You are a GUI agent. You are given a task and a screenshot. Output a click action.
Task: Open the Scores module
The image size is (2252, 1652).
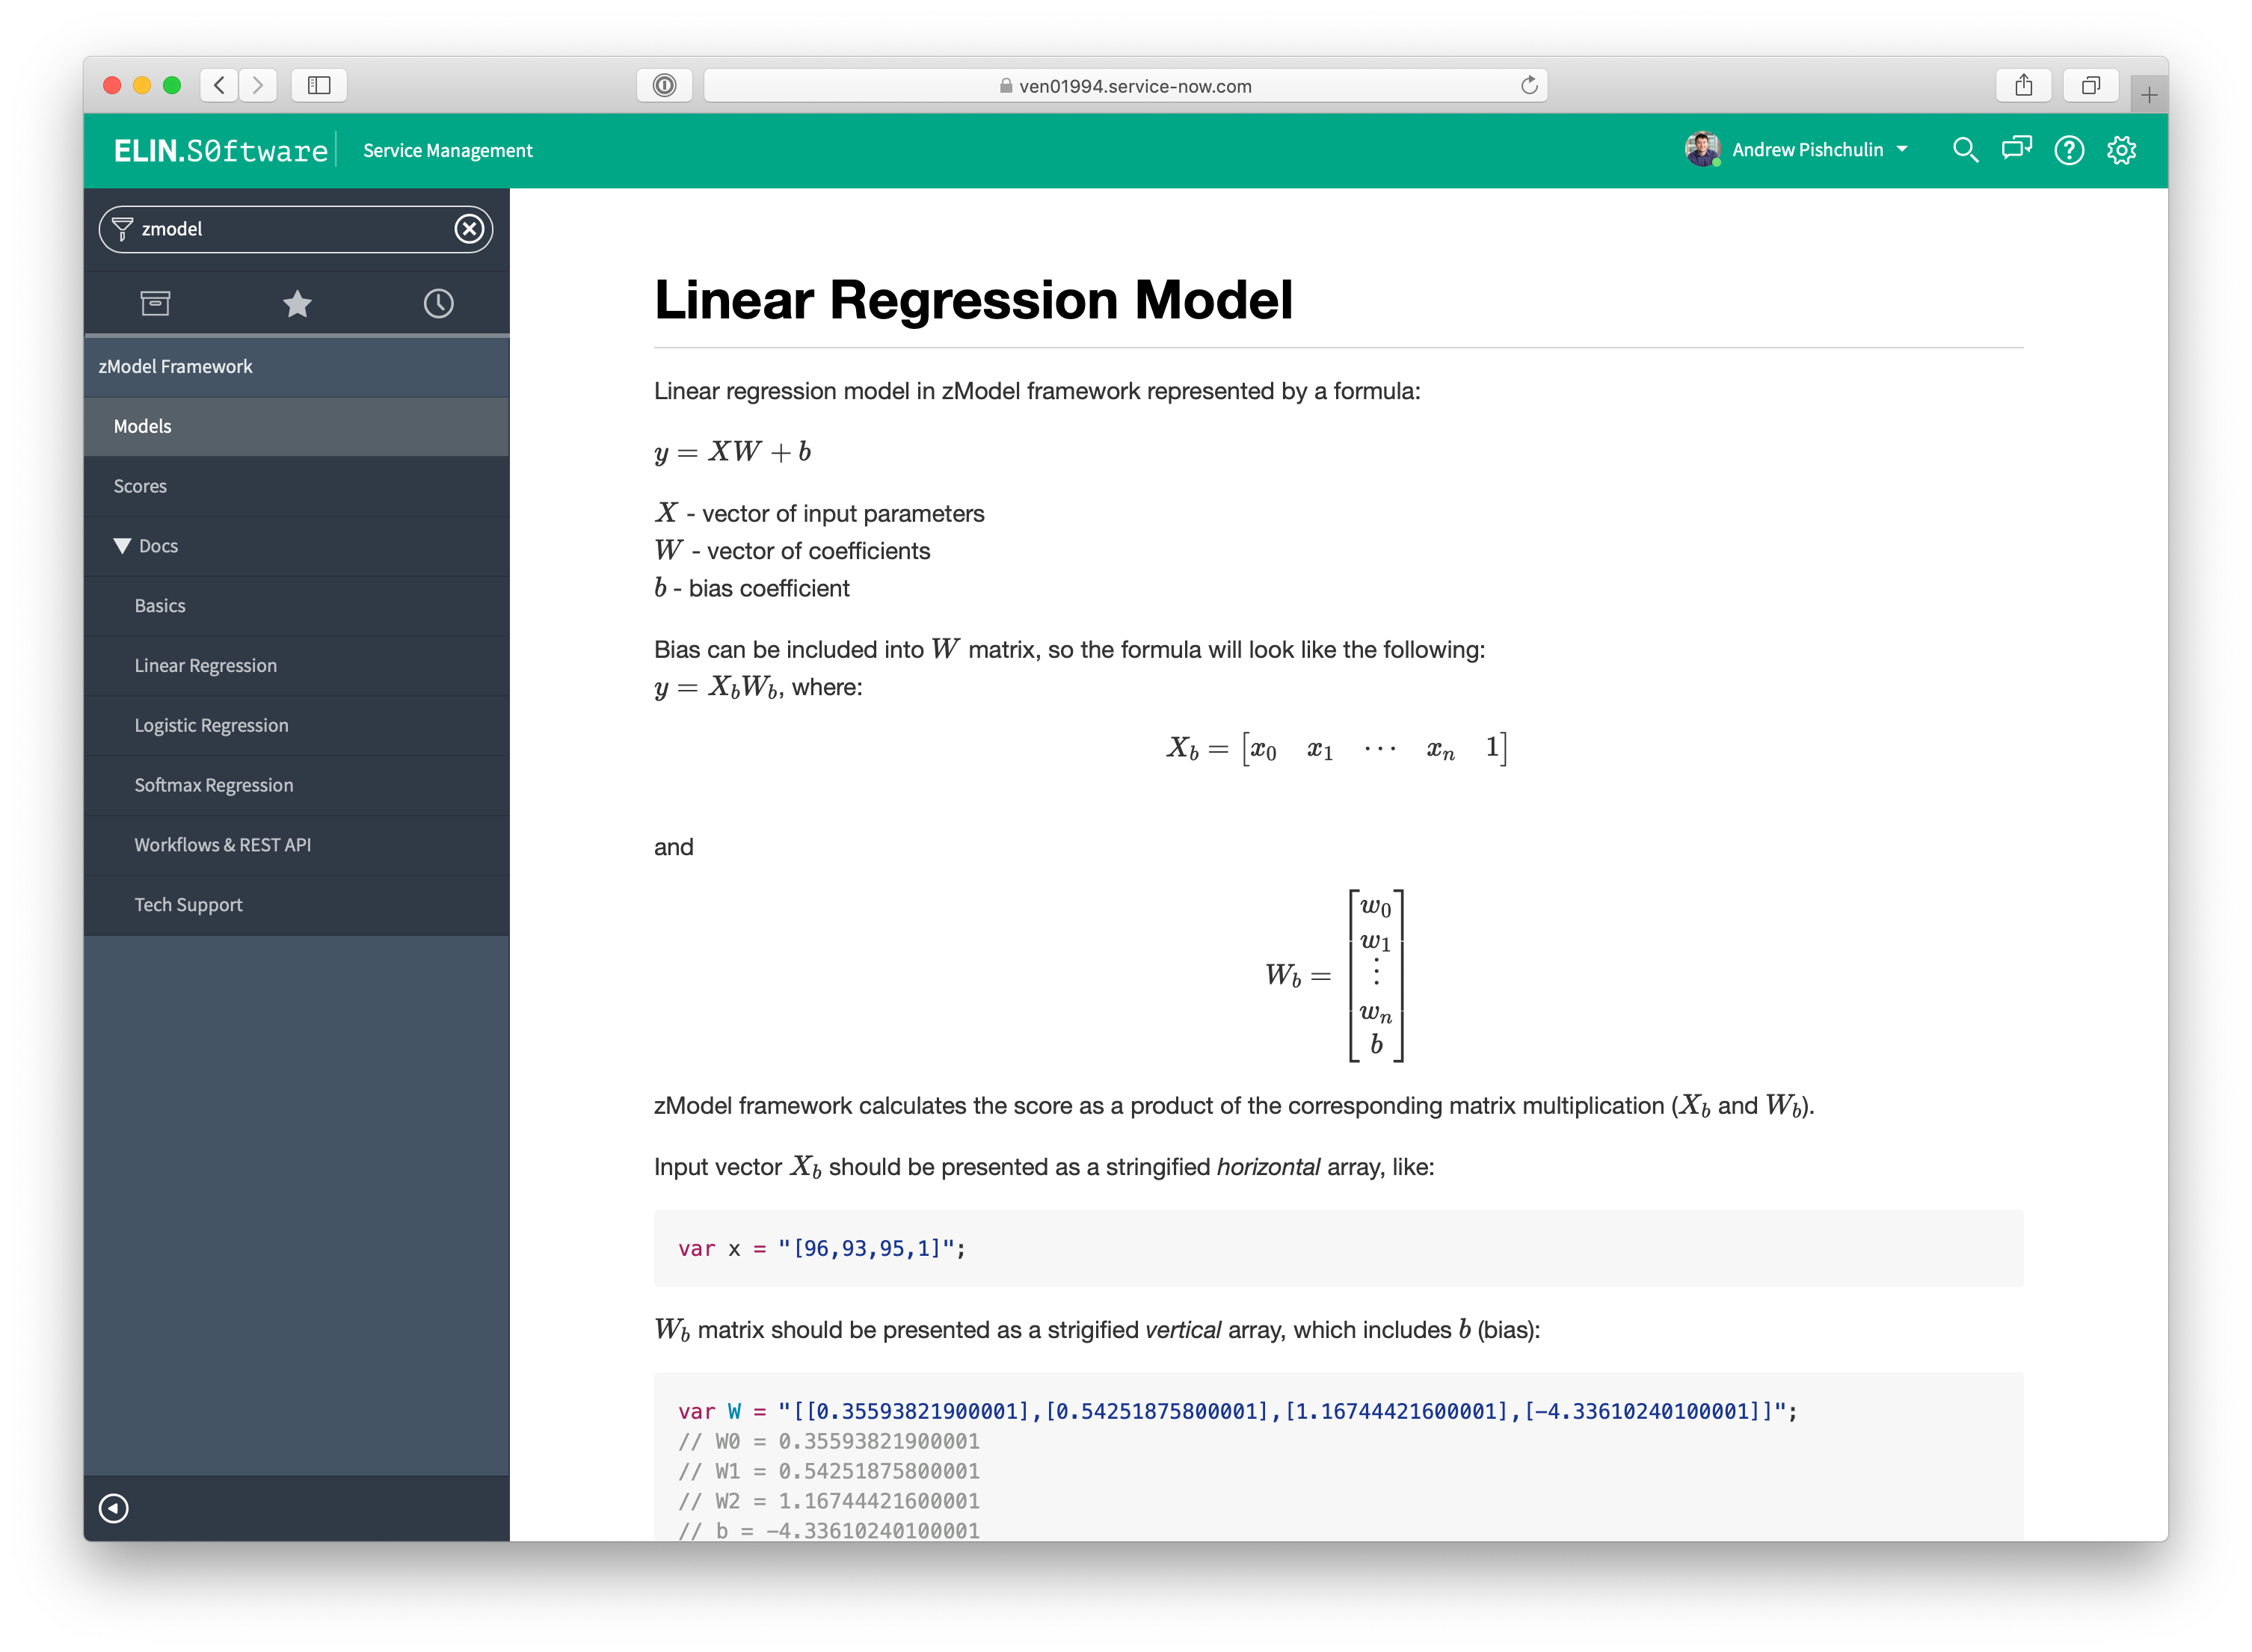point(140,486)
